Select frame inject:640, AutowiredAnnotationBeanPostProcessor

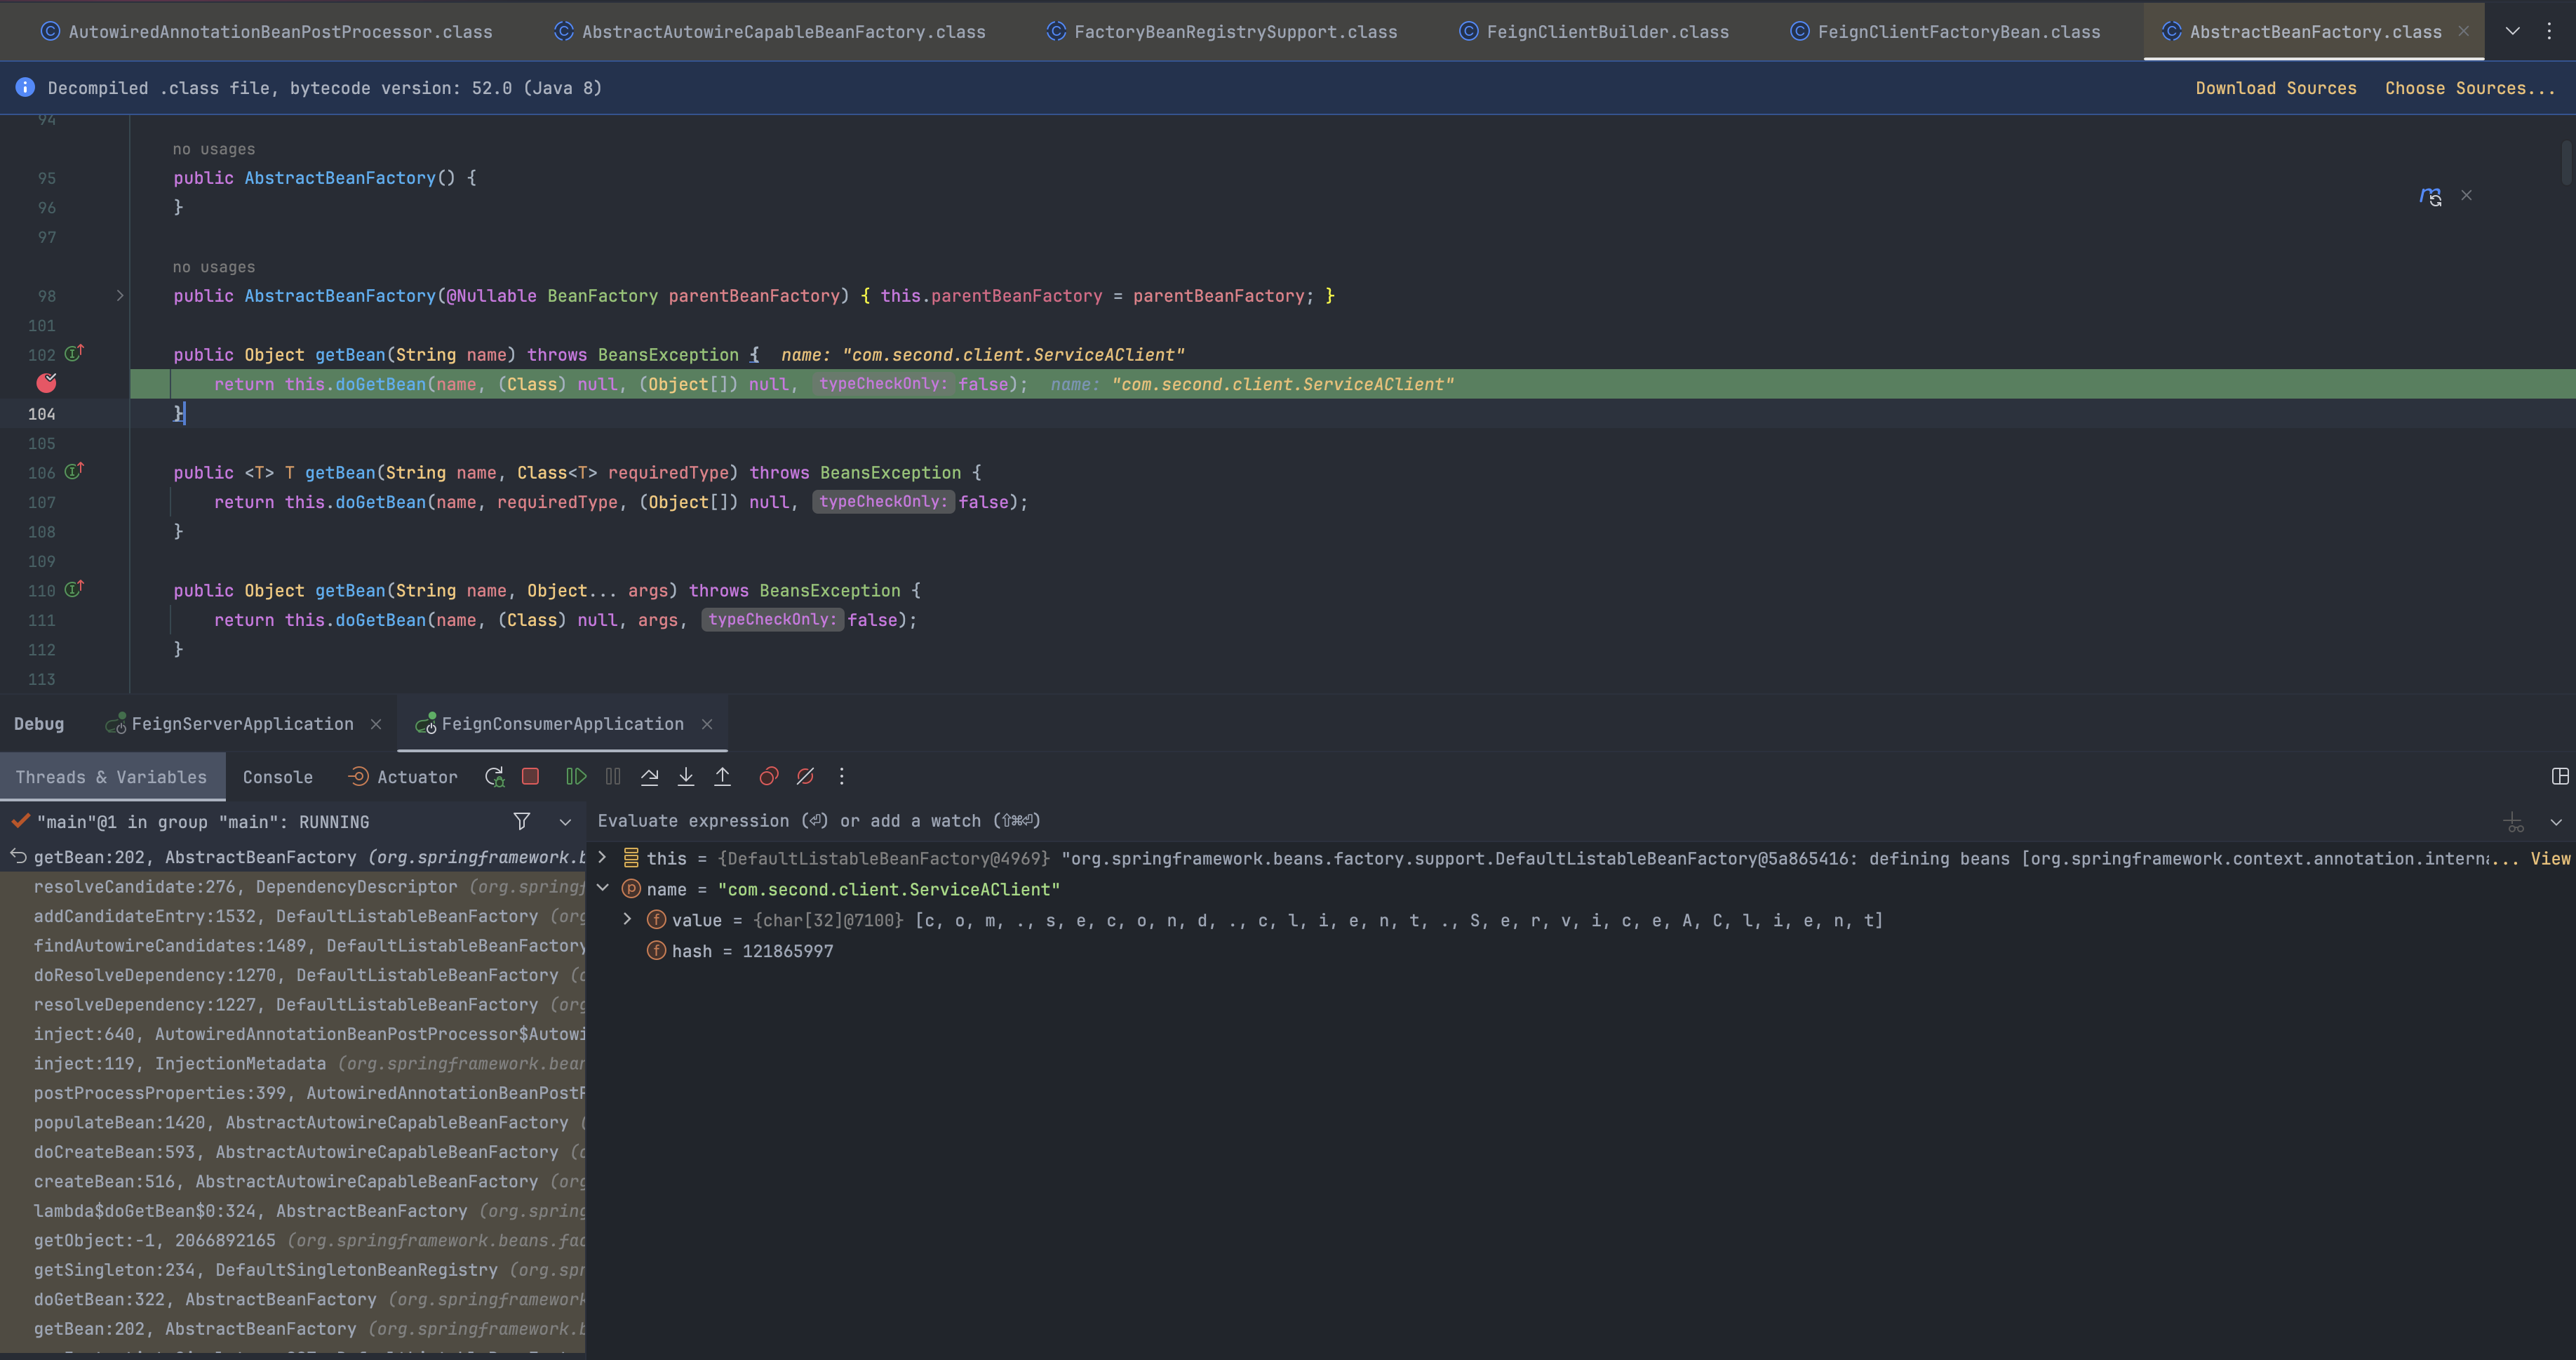293,1034
